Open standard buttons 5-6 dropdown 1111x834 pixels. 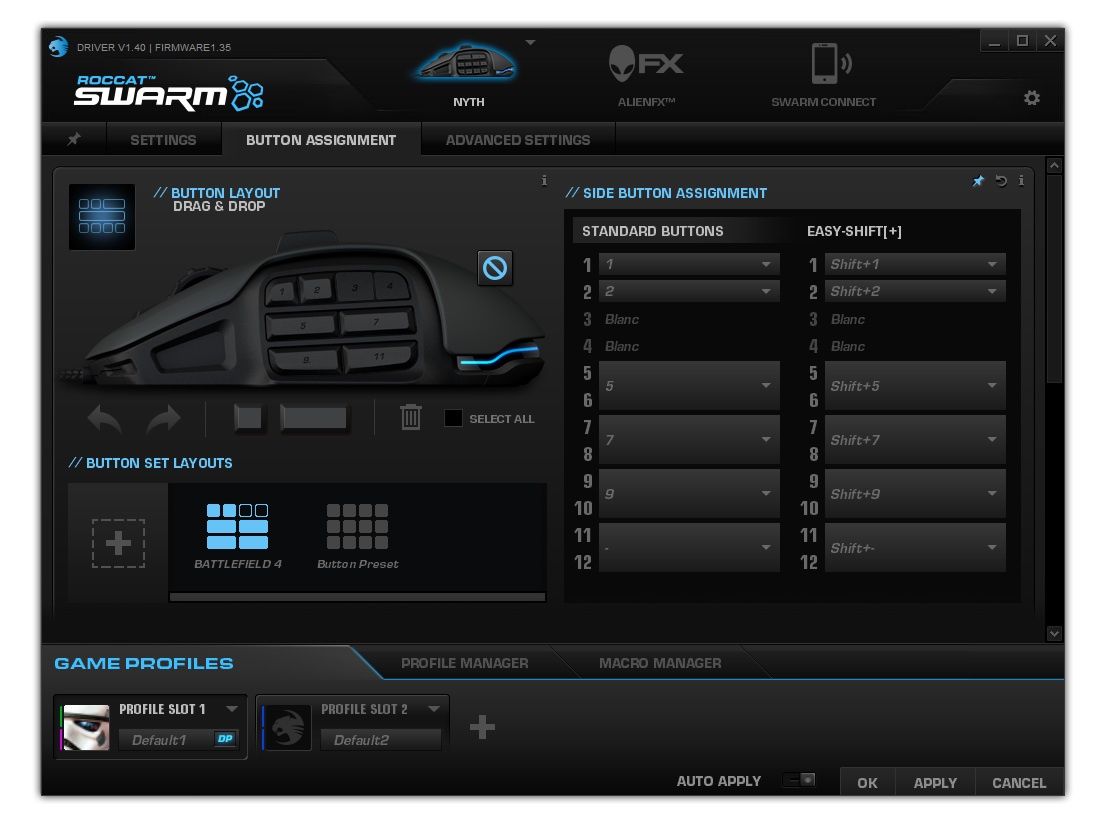coord(689,386)
